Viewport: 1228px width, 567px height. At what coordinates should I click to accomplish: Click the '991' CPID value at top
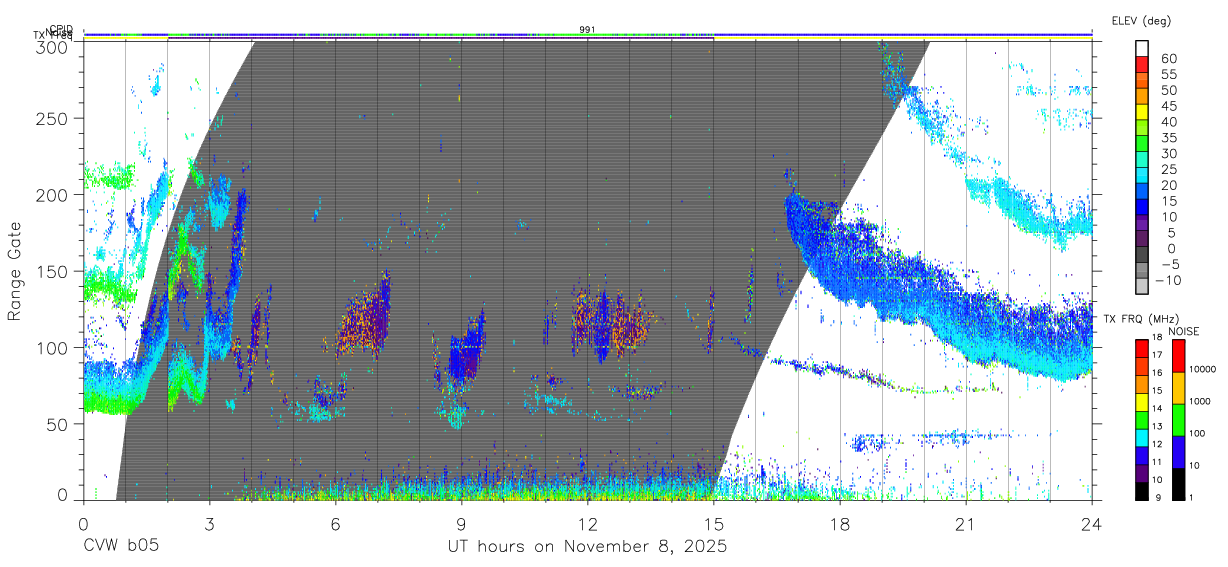coord(587,29)
